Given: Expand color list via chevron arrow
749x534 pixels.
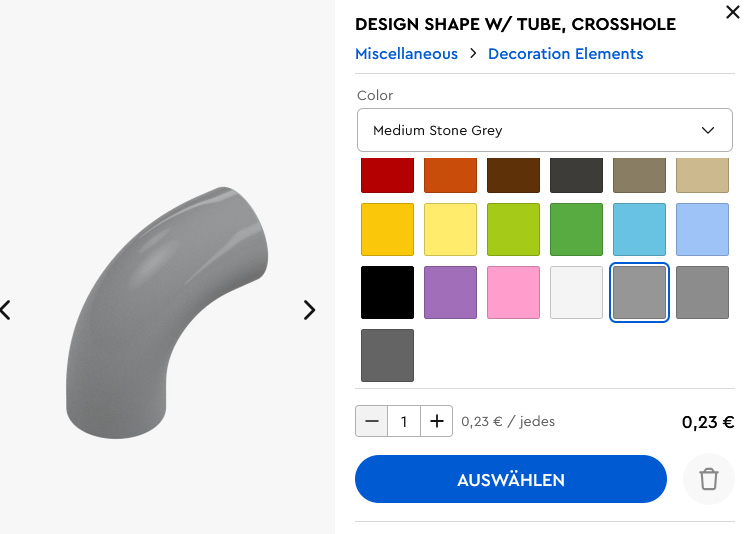Looking at the screenshot, I should (x=707, y=130).
